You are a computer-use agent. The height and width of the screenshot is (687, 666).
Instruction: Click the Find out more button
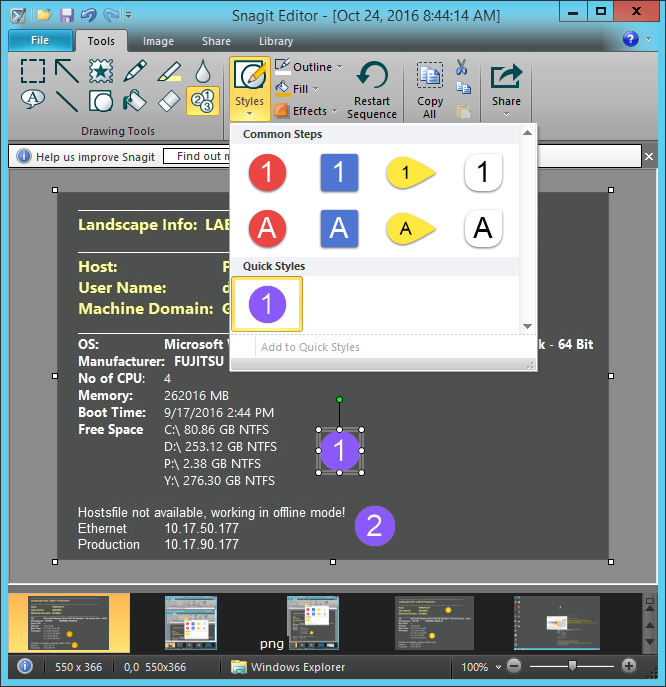click(197, 156)
